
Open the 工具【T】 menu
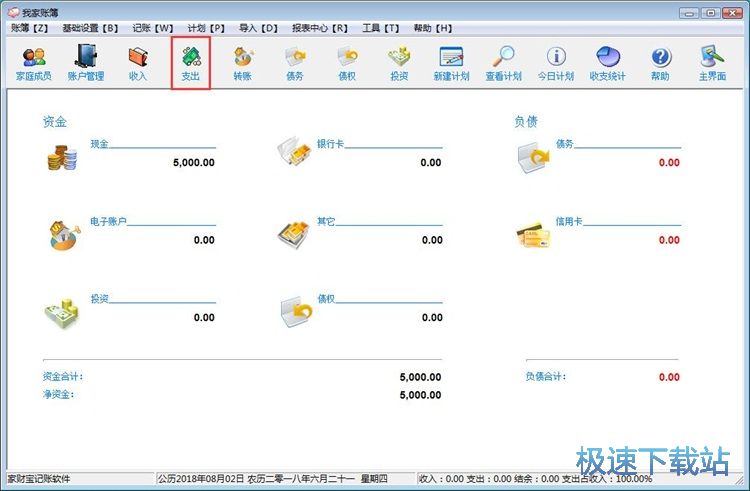pyautogui.click(x=380, y=28)
